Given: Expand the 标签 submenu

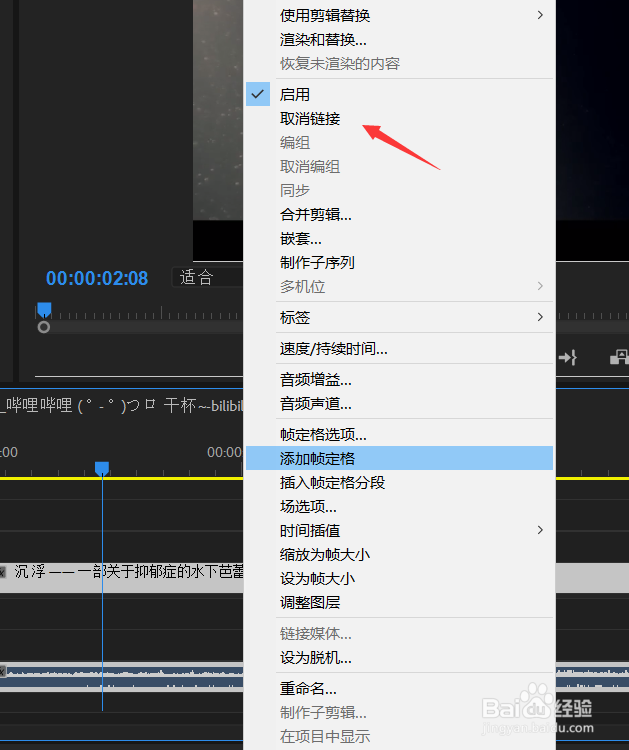Looking at the screenshot, I should pos(399,317).
